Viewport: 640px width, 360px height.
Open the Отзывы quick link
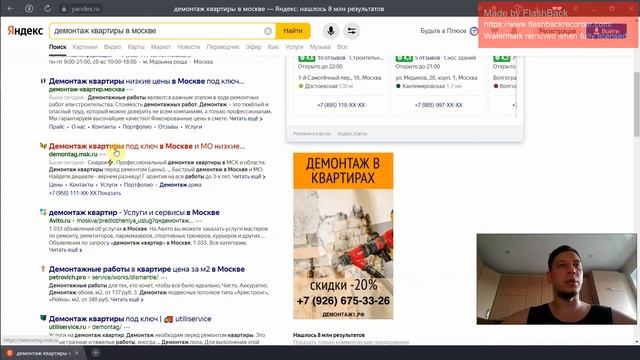[x=168, y=127]
